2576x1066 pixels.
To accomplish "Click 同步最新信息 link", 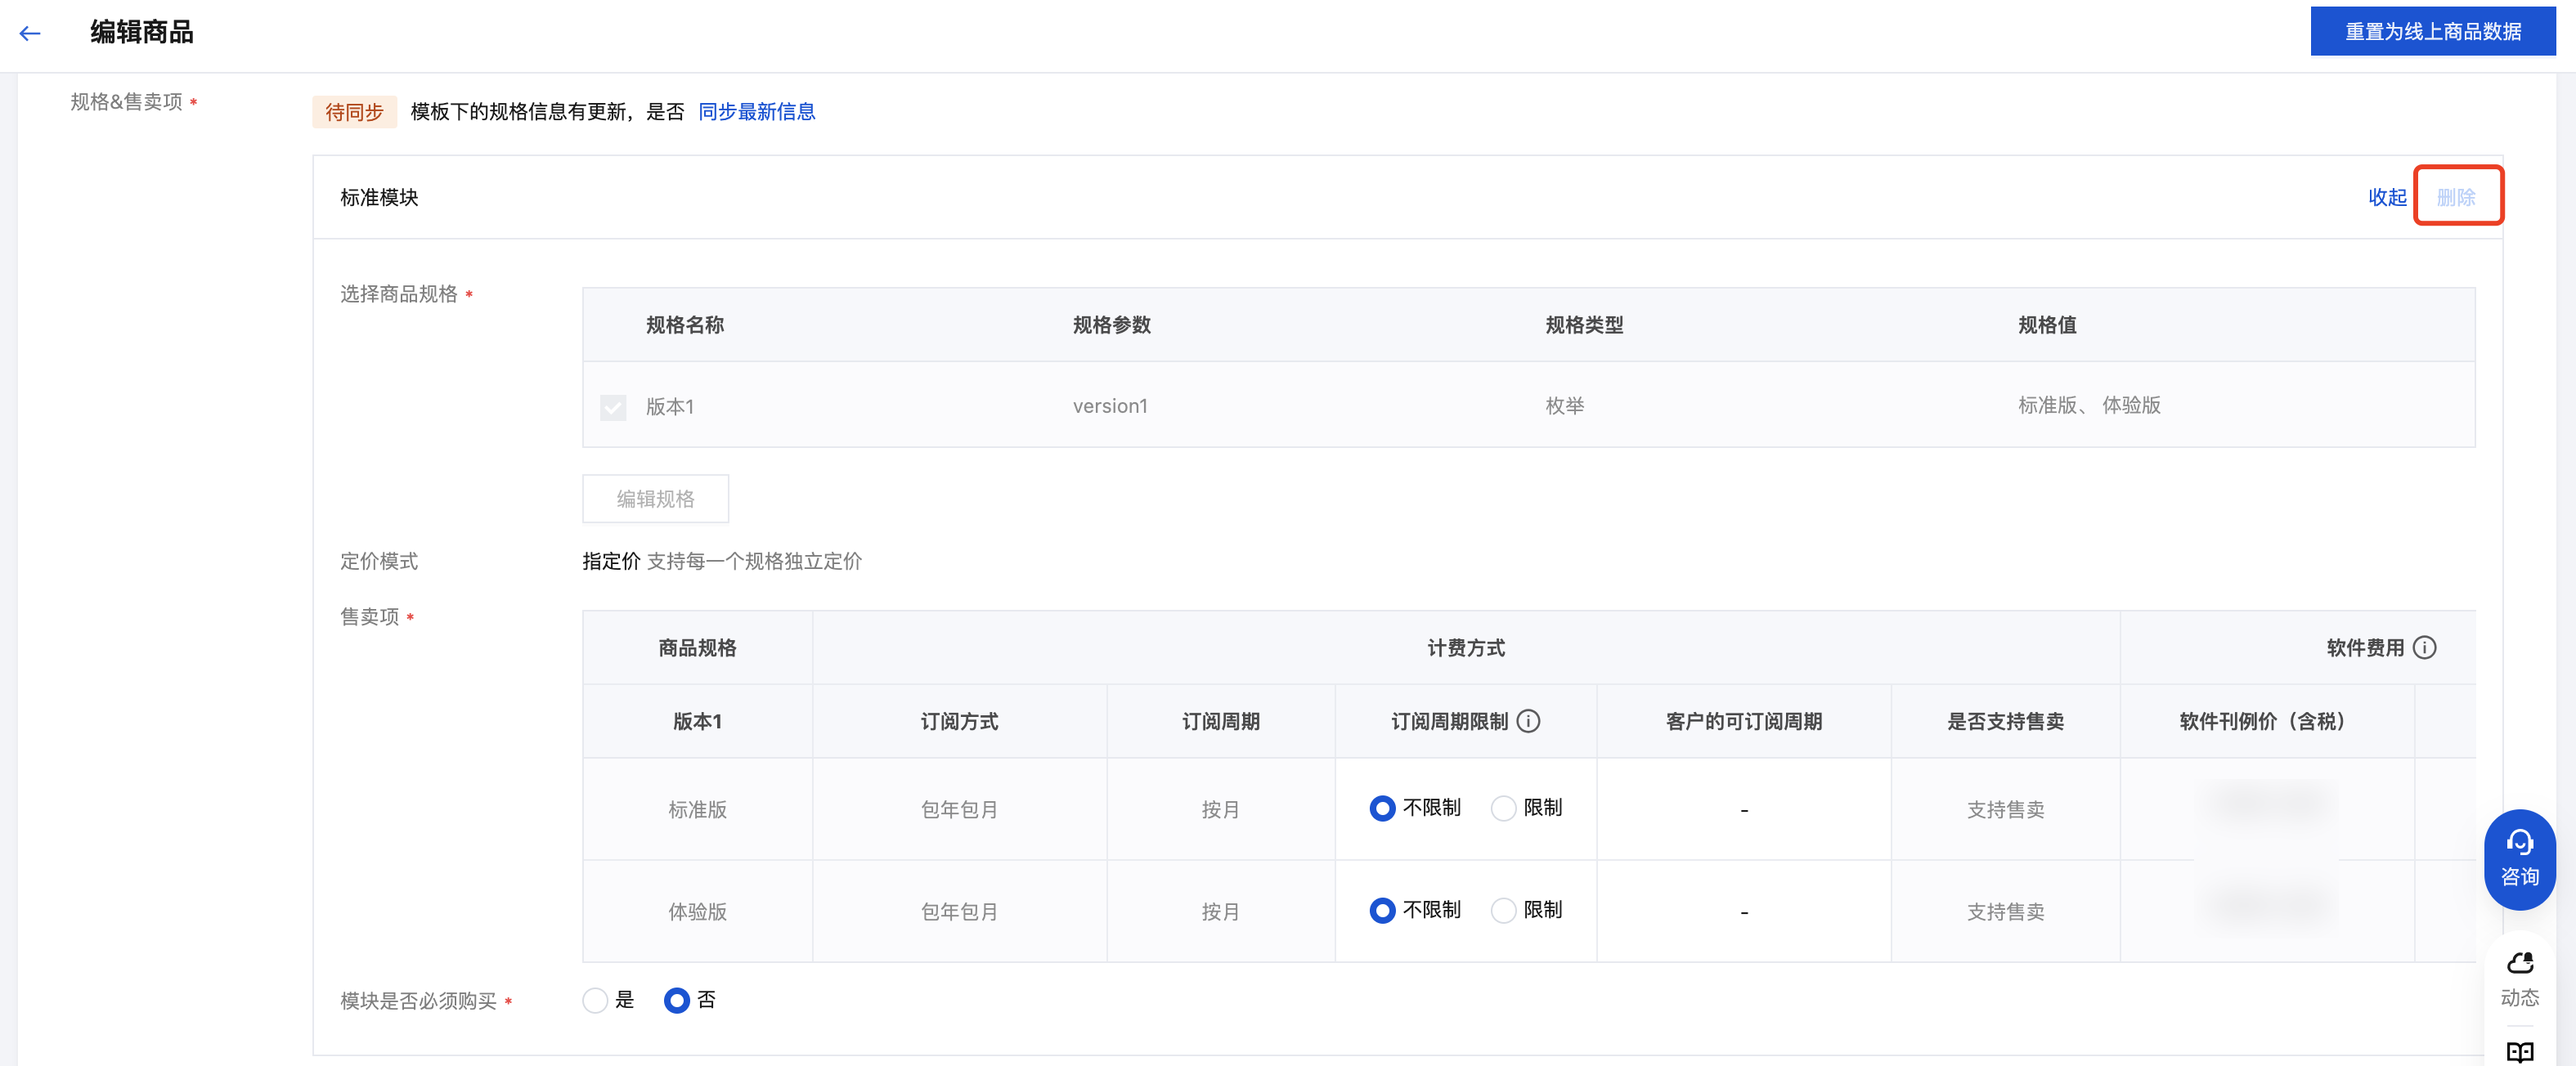I will coord(756,112).
